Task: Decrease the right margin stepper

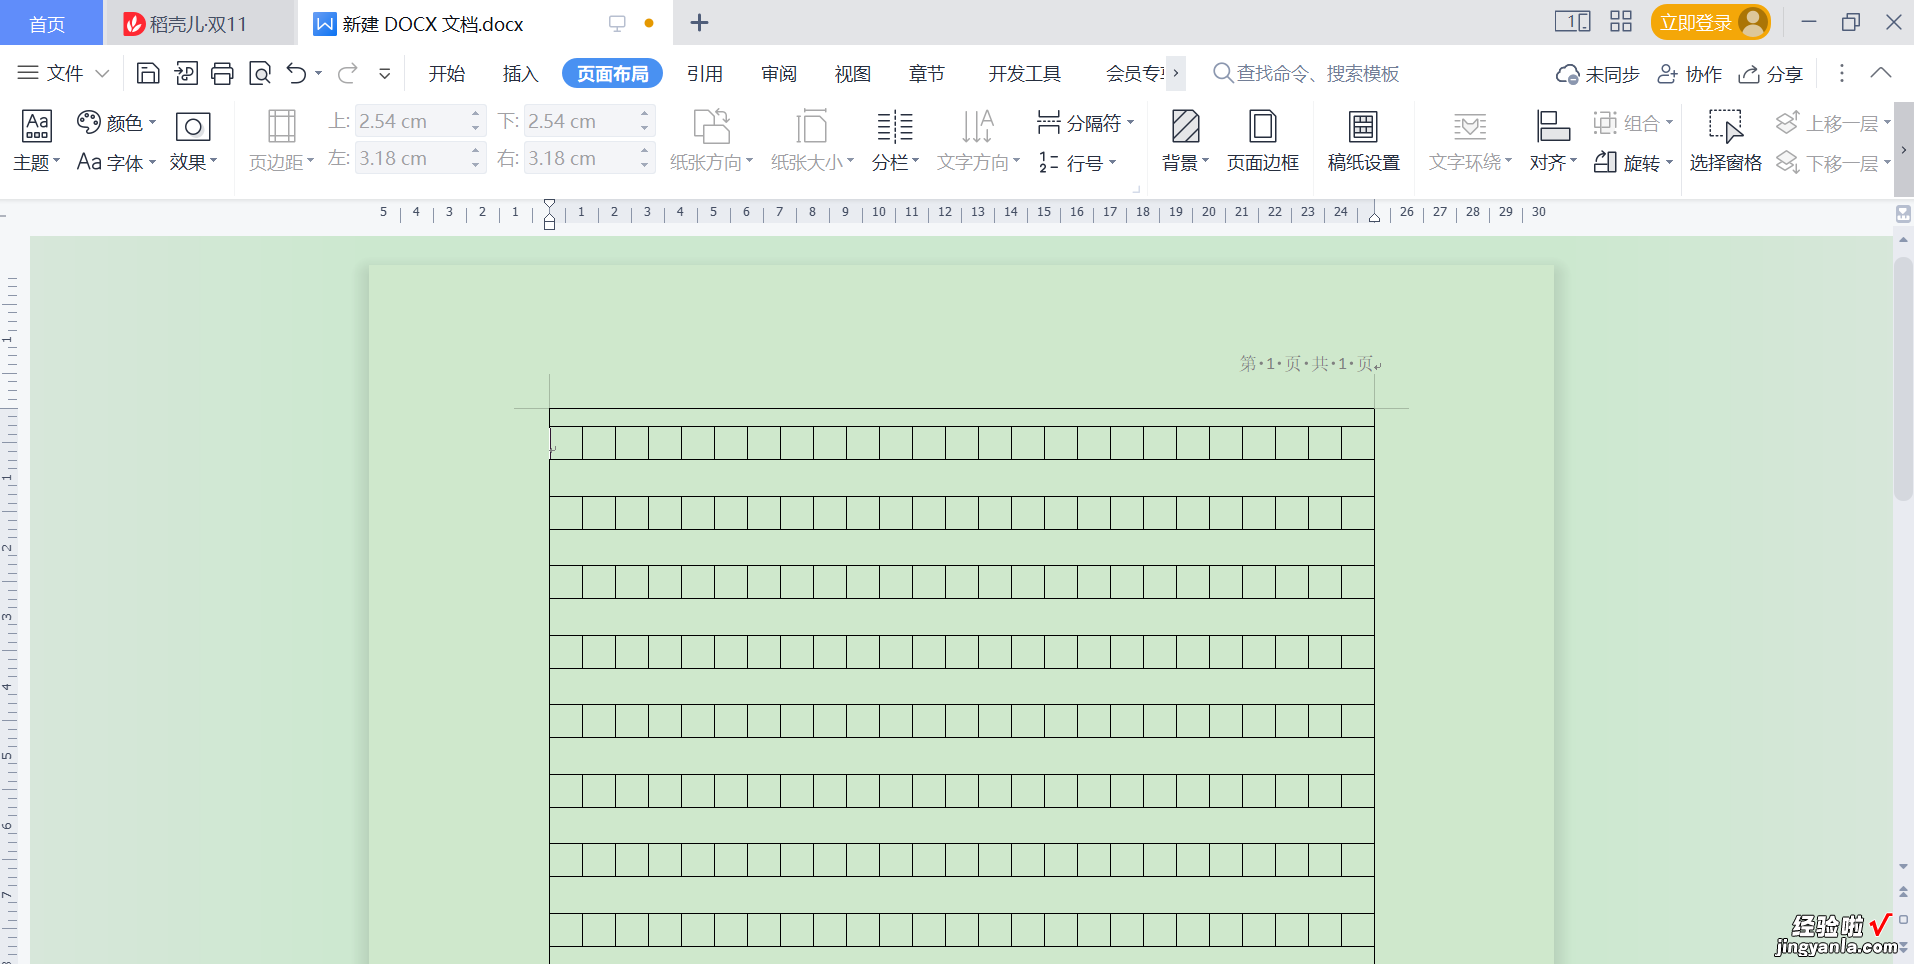Action: (645, 166)
